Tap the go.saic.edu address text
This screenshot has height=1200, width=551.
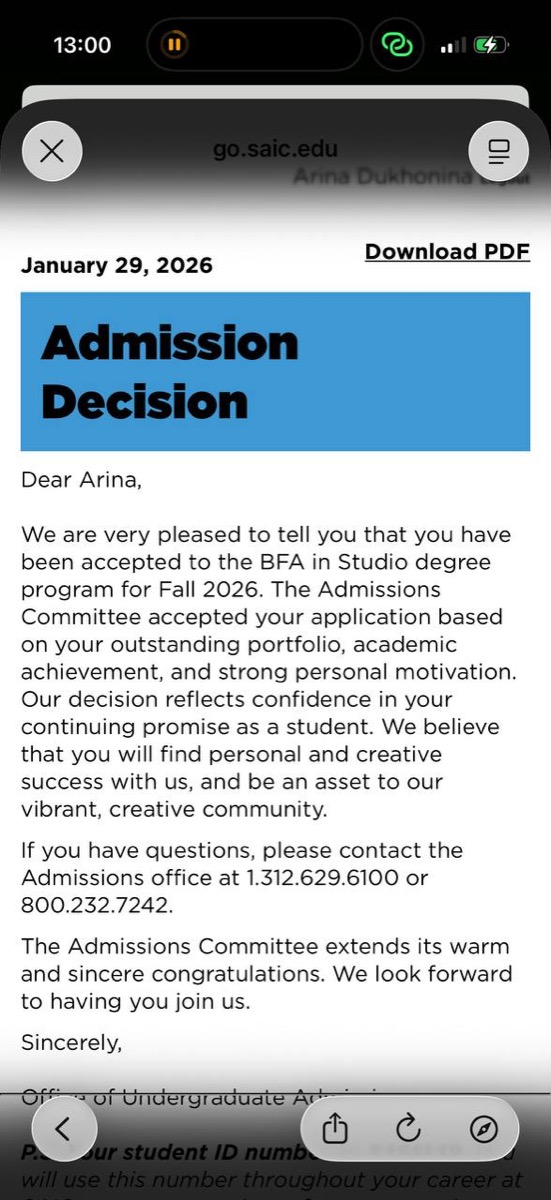[275, 150]
